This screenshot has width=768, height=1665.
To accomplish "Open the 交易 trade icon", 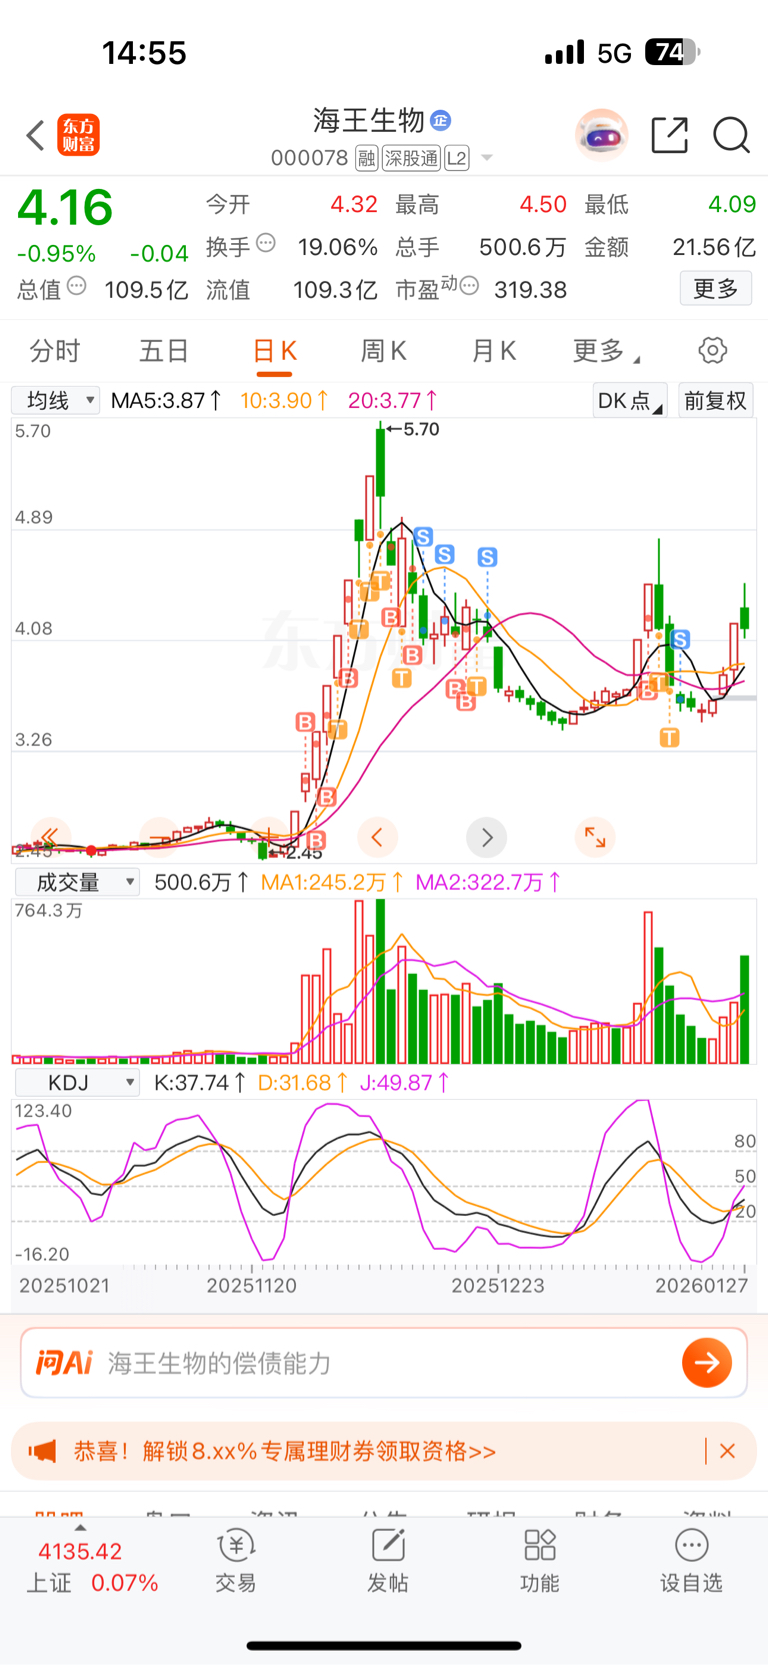I will [236, 1561].
